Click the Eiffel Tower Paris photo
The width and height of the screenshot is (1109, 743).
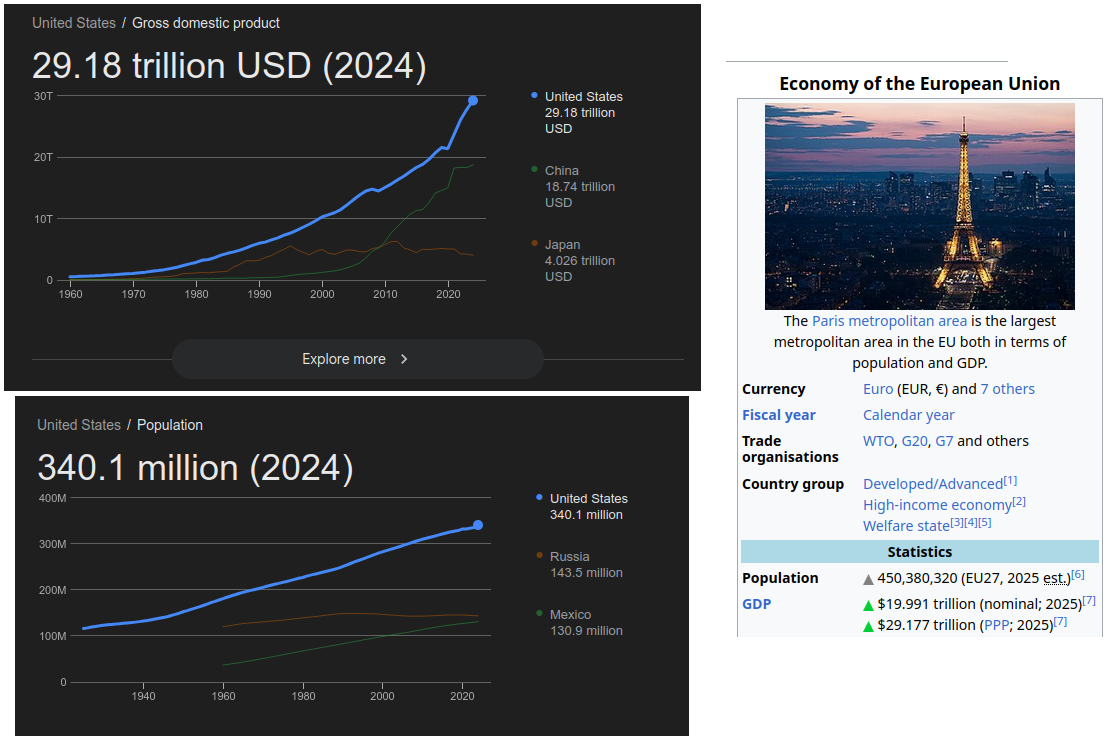[919, 206]
